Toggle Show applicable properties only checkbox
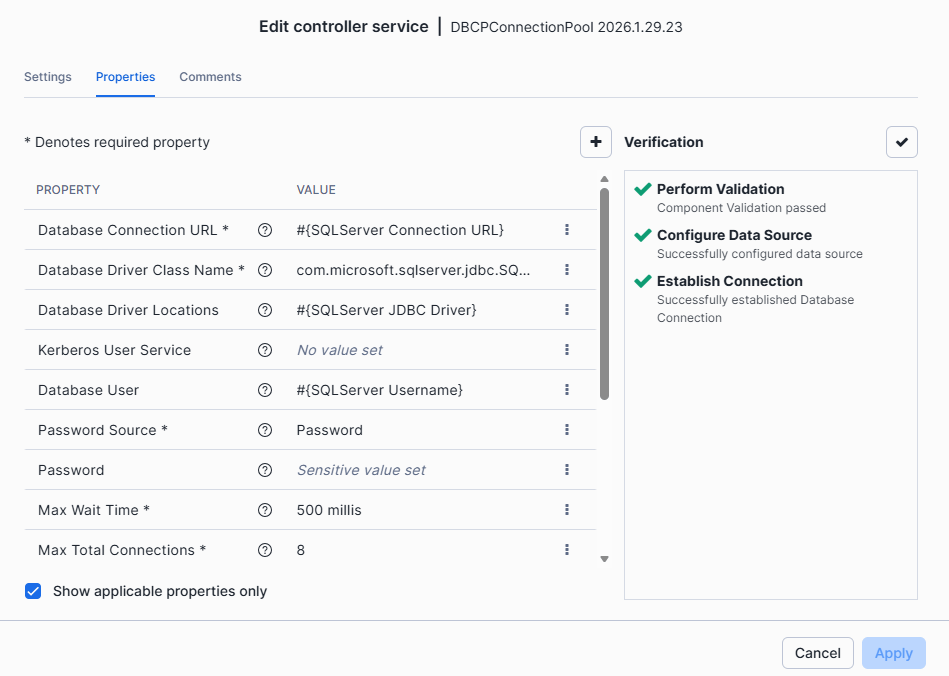 coord(34,591)
